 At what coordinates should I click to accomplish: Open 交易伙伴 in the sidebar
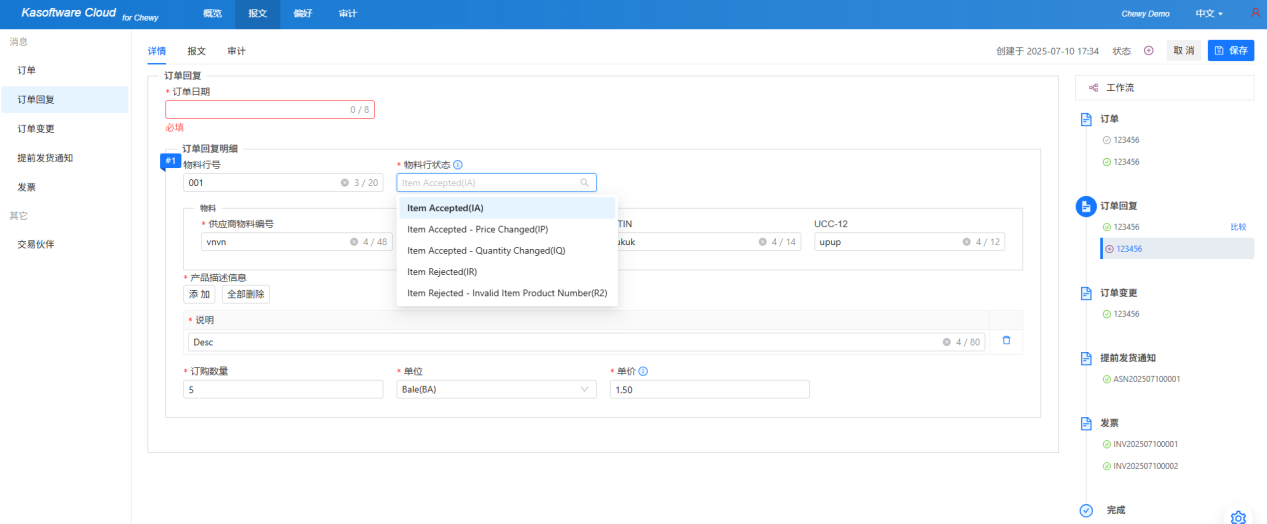36,244
